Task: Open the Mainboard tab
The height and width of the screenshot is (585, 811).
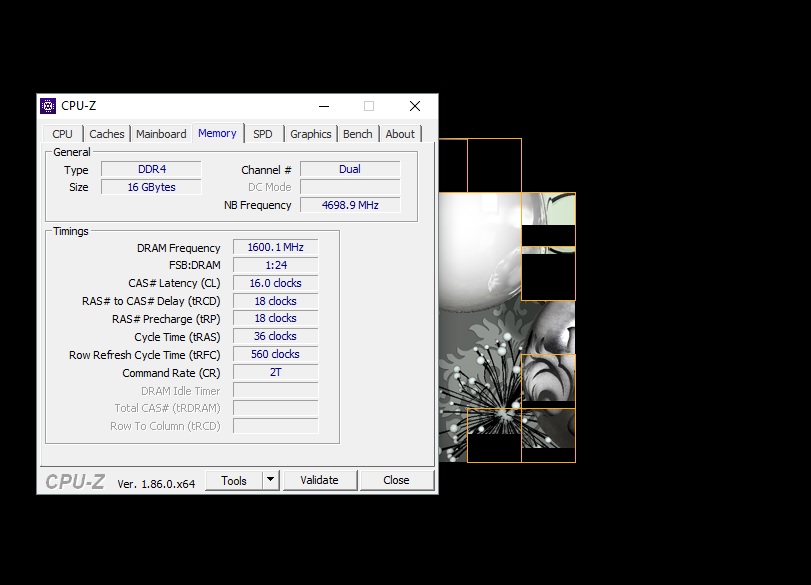Action: 161,134
